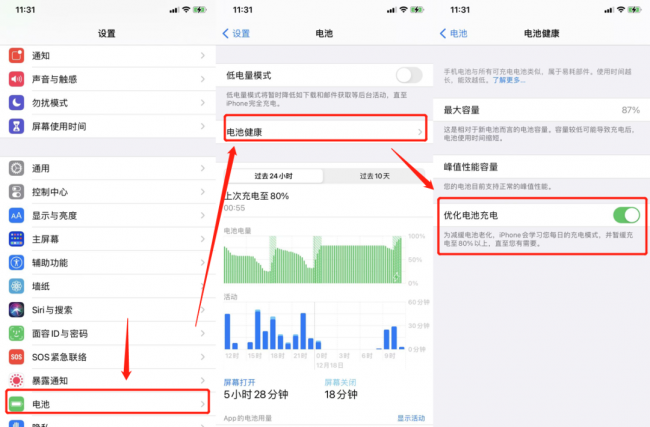Tap the Home Screen (主屏幕) grid icon
Viewport: 650px width, 427px height.
(17, 239)
